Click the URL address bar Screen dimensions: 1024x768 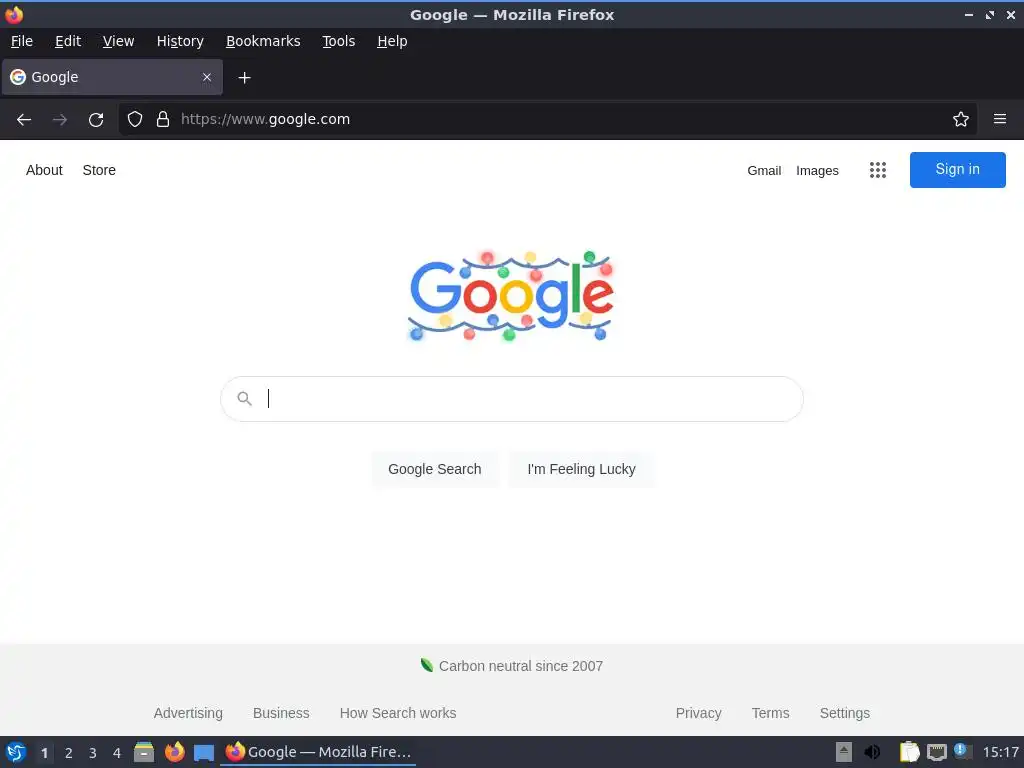[x=547, y=119]
